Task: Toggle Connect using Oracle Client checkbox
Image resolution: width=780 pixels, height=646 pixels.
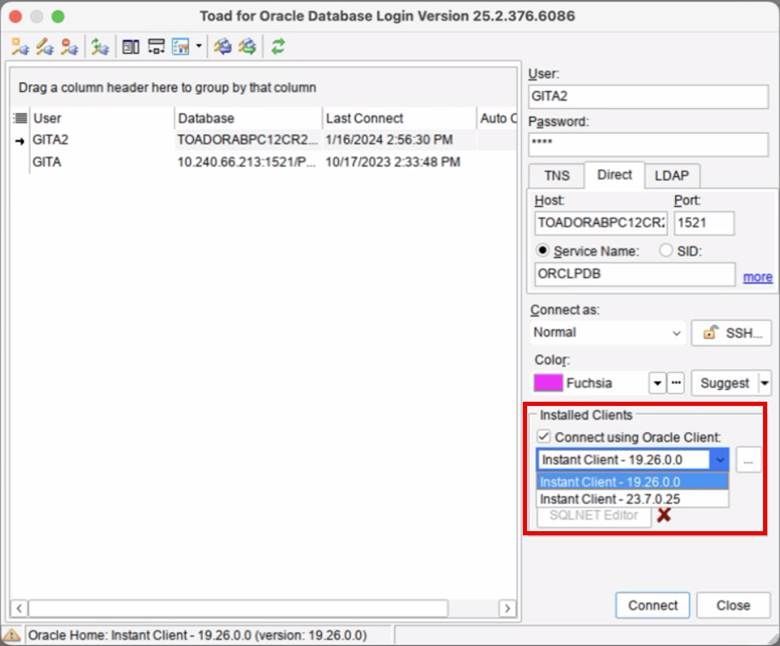Action: click(543, 437)
